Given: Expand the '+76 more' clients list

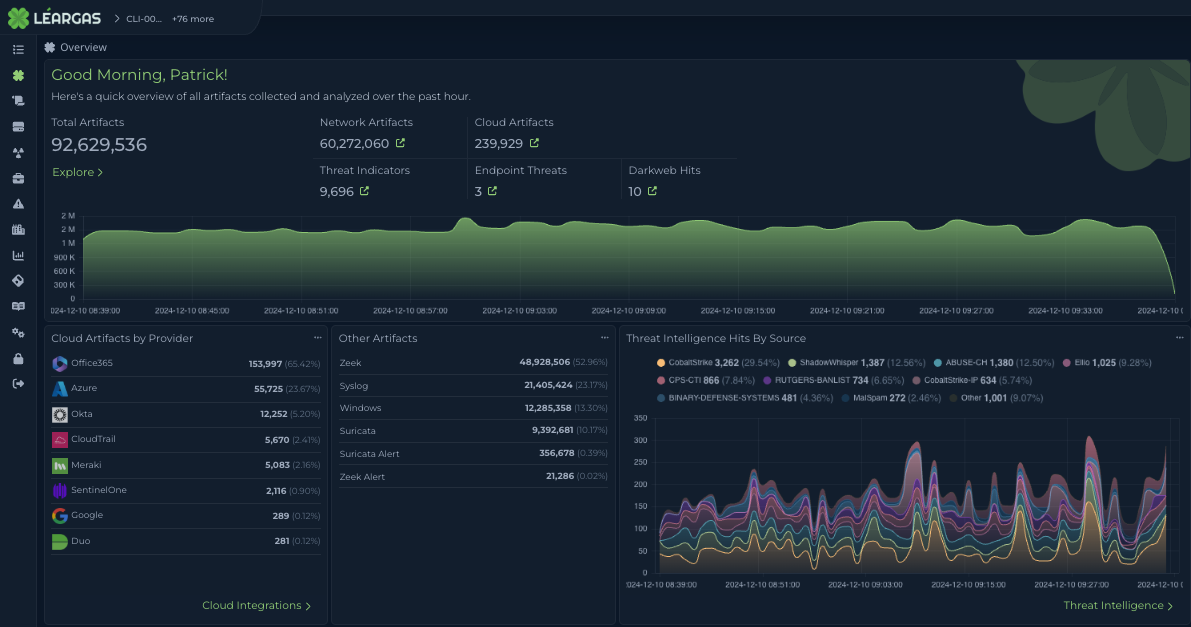Looking at the screenshot, I should point(193,18).
